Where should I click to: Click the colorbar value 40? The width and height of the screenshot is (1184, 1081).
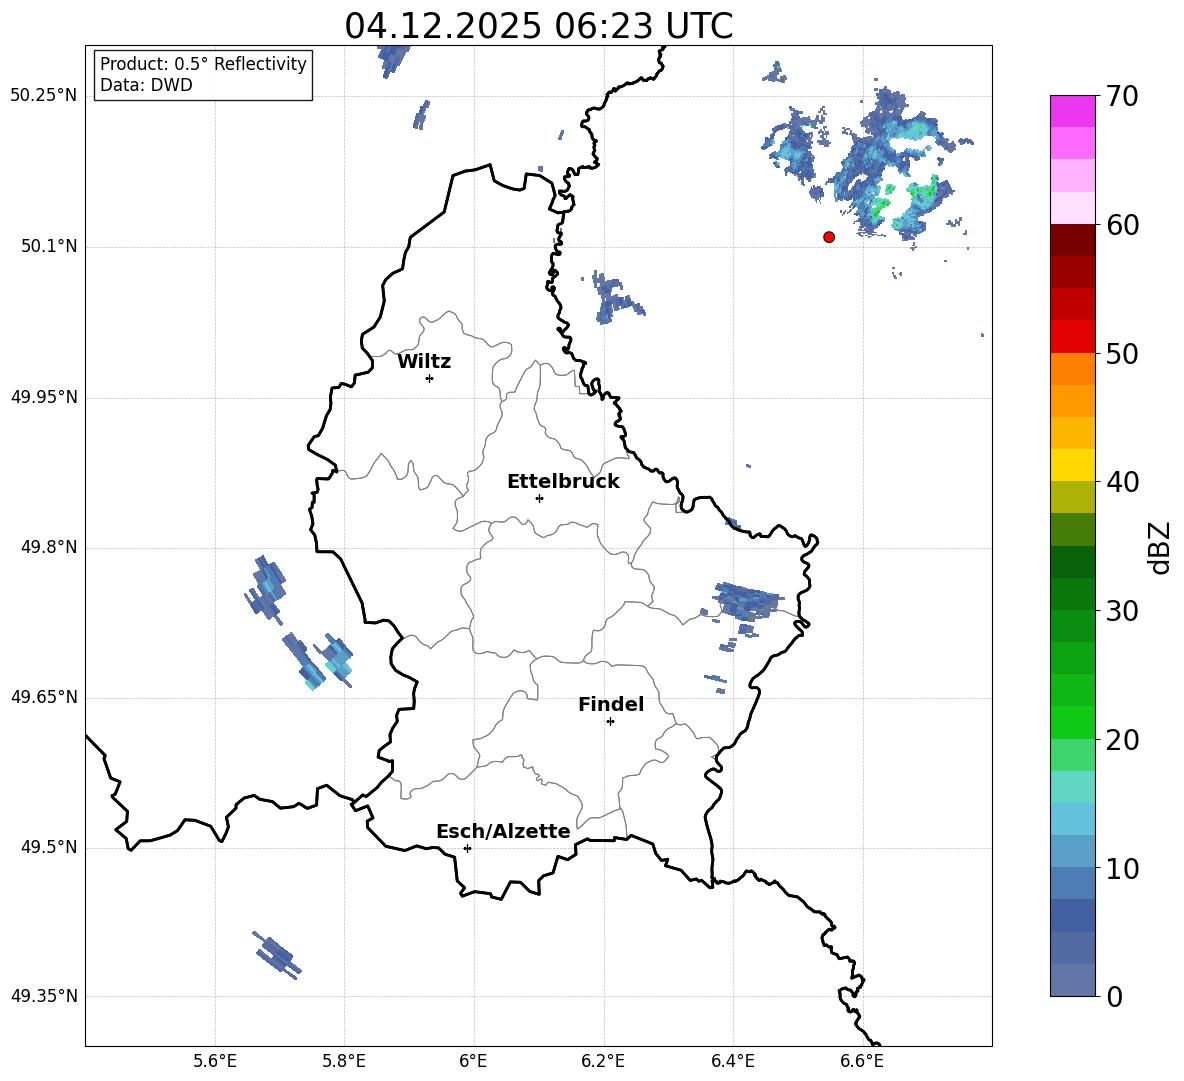(1122, 482)
